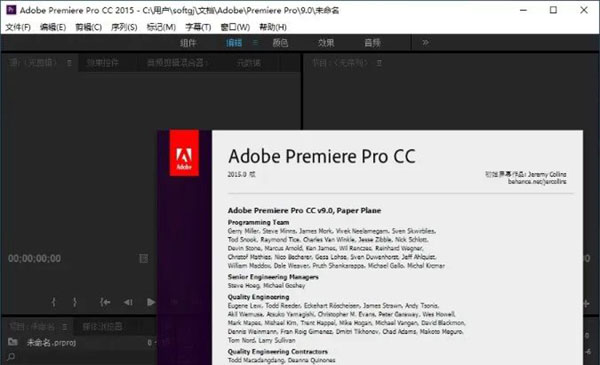Open the Program panel menu icon
600x365 pixels.
tap(379, 63)
